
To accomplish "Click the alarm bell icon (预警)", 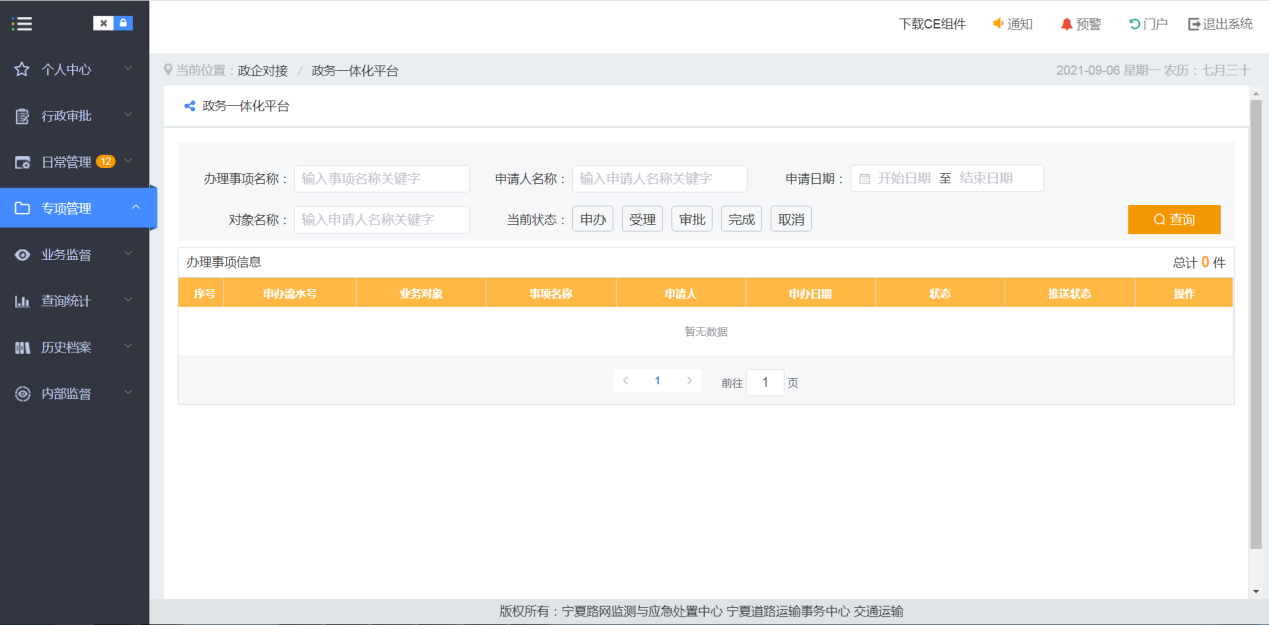I will tap(1066, 24).
